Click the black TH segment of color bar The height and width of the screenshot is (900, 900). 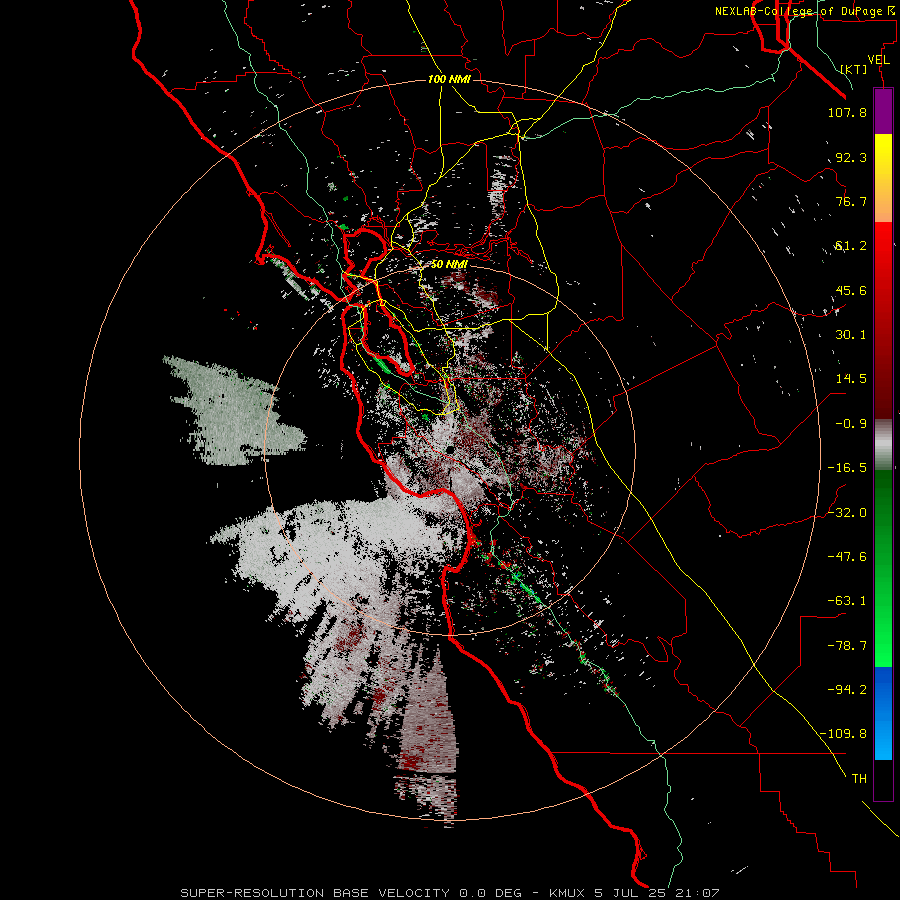click(883, 779)
